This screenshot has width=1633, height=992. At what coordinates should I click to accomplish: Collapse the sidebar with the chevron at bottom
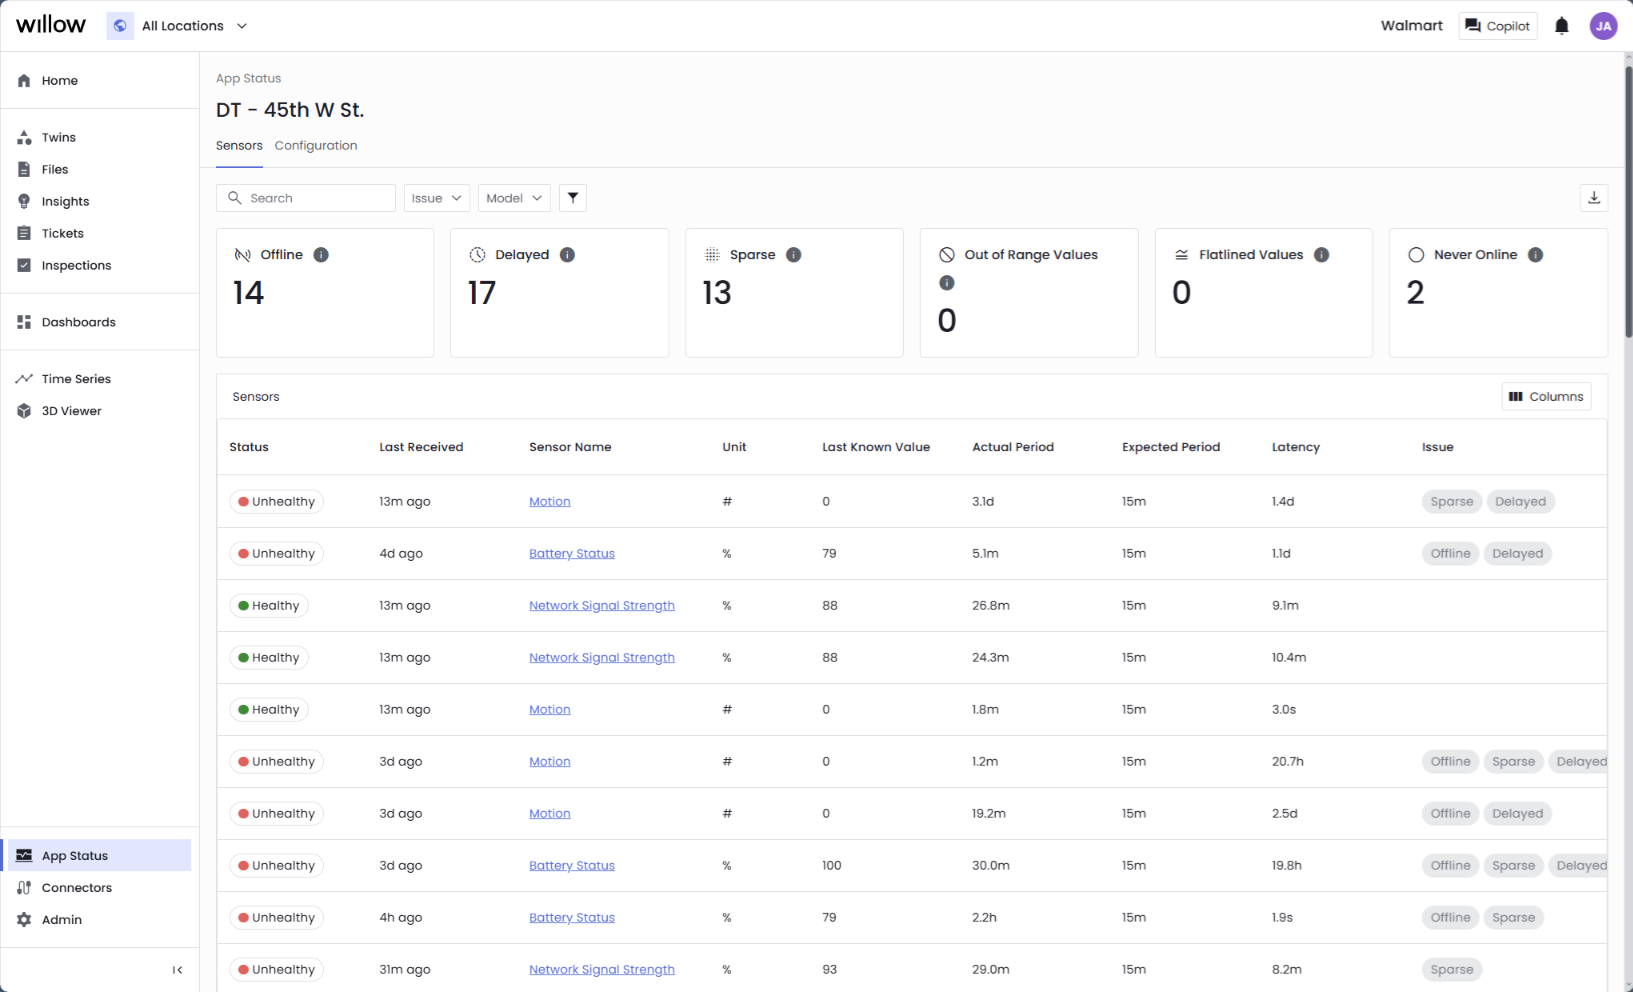177,969
